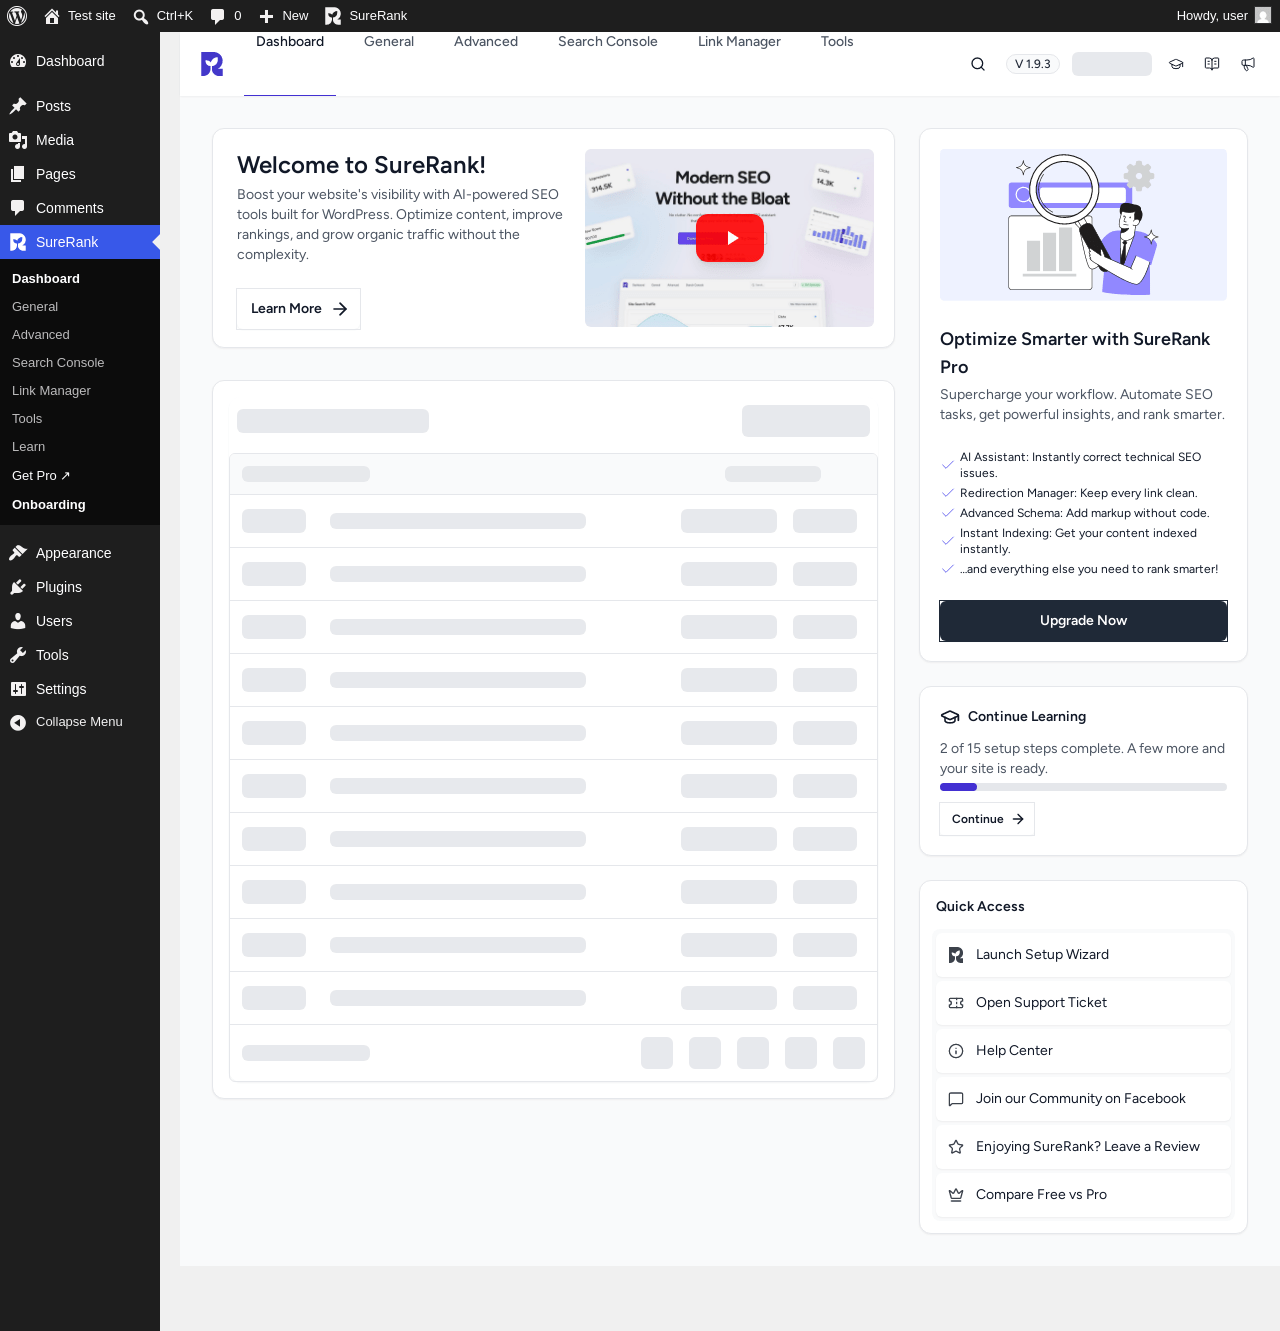This screenshot has height=1331, width=1280.
Task: Select the Tools tab in header
Action: [837, 42]
